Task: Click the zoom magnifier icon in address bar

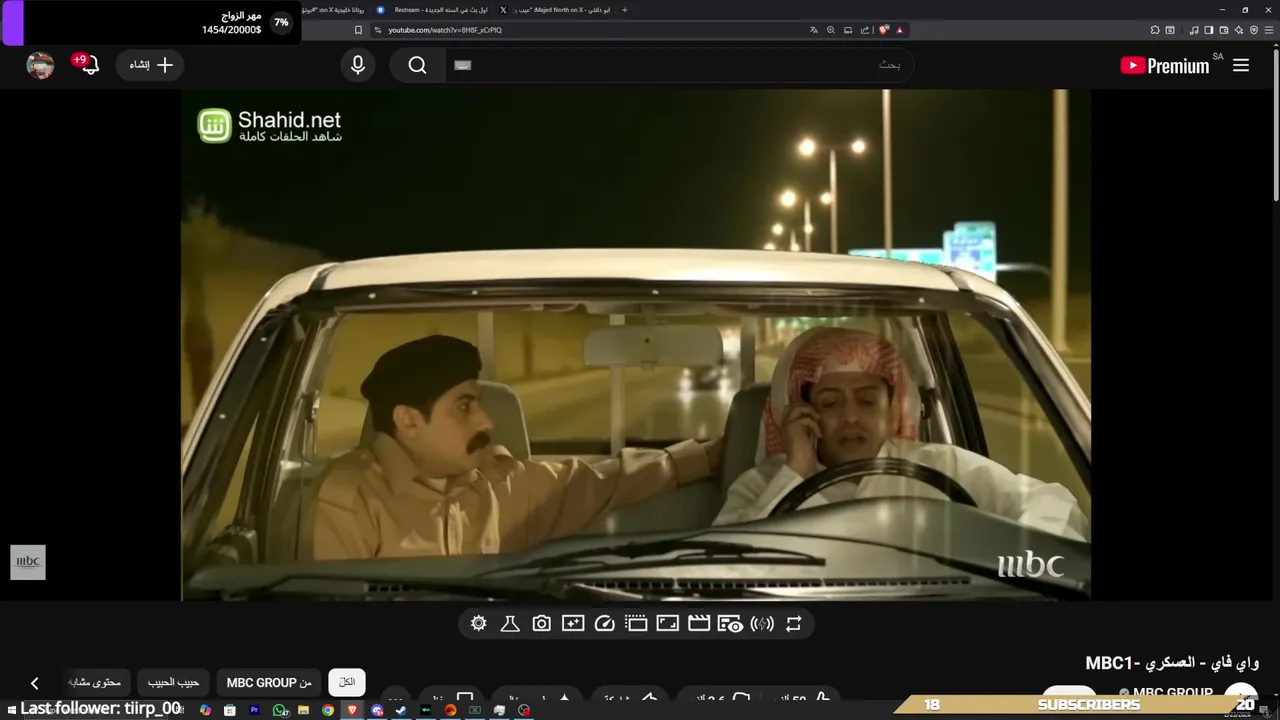Action: (831, 30)
